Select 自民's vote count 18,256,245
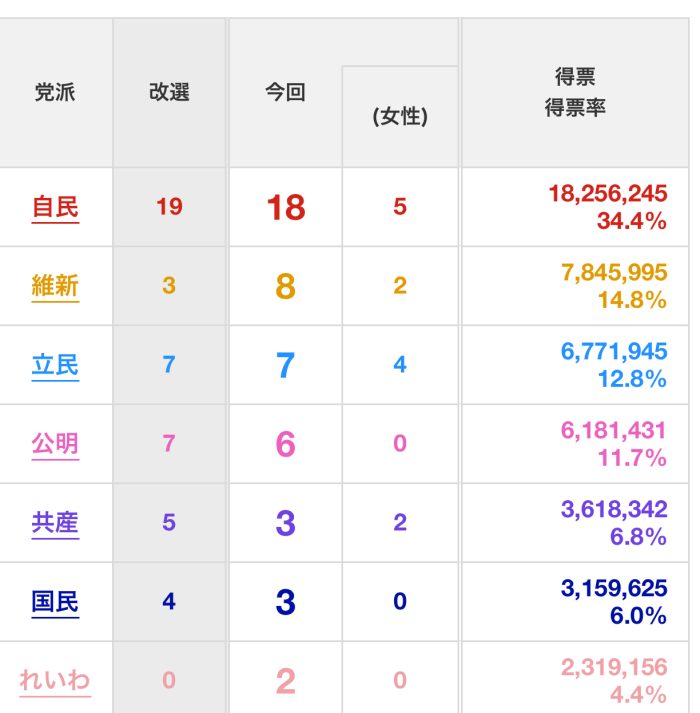 [x=608, y=193]
